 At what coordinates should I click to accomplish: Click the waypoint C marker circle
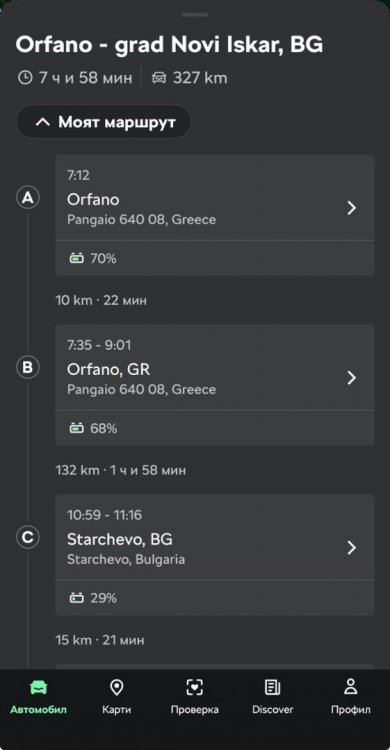click(x=28, y=538)
